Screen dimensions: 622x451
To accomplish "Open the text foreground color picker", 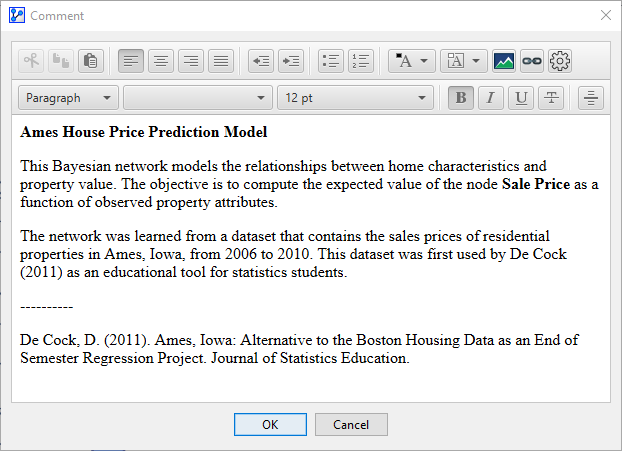I will (x=411, y=61).
